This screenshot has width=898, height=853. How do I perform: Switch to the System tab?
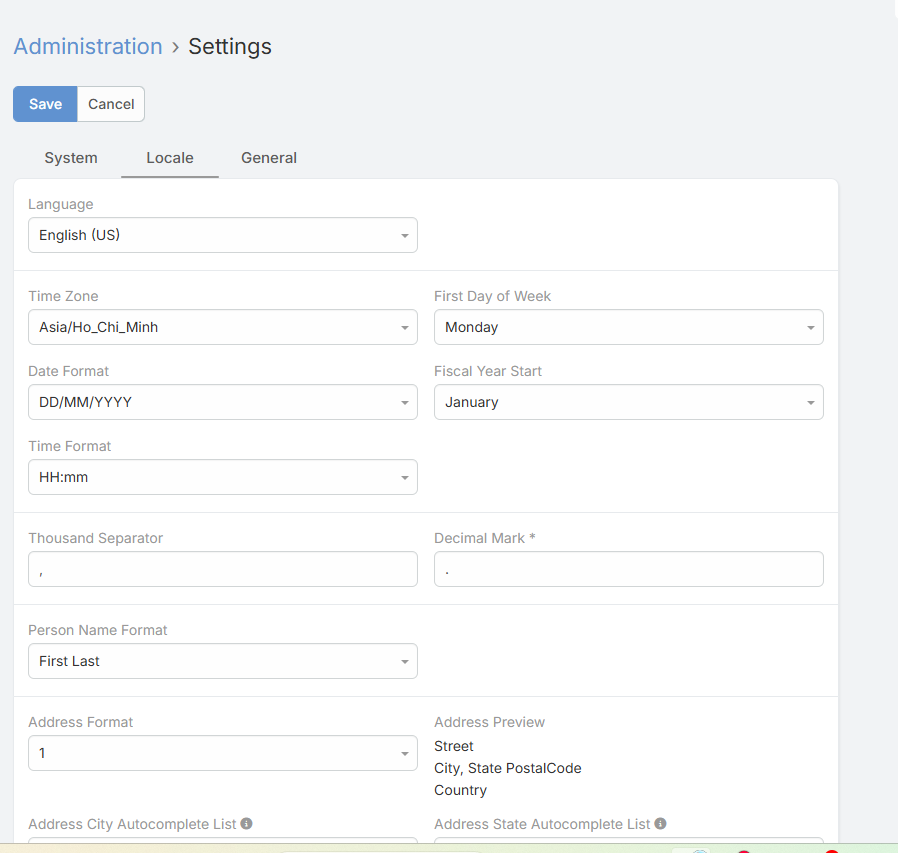pyautogui.click(x=71, y=158)
